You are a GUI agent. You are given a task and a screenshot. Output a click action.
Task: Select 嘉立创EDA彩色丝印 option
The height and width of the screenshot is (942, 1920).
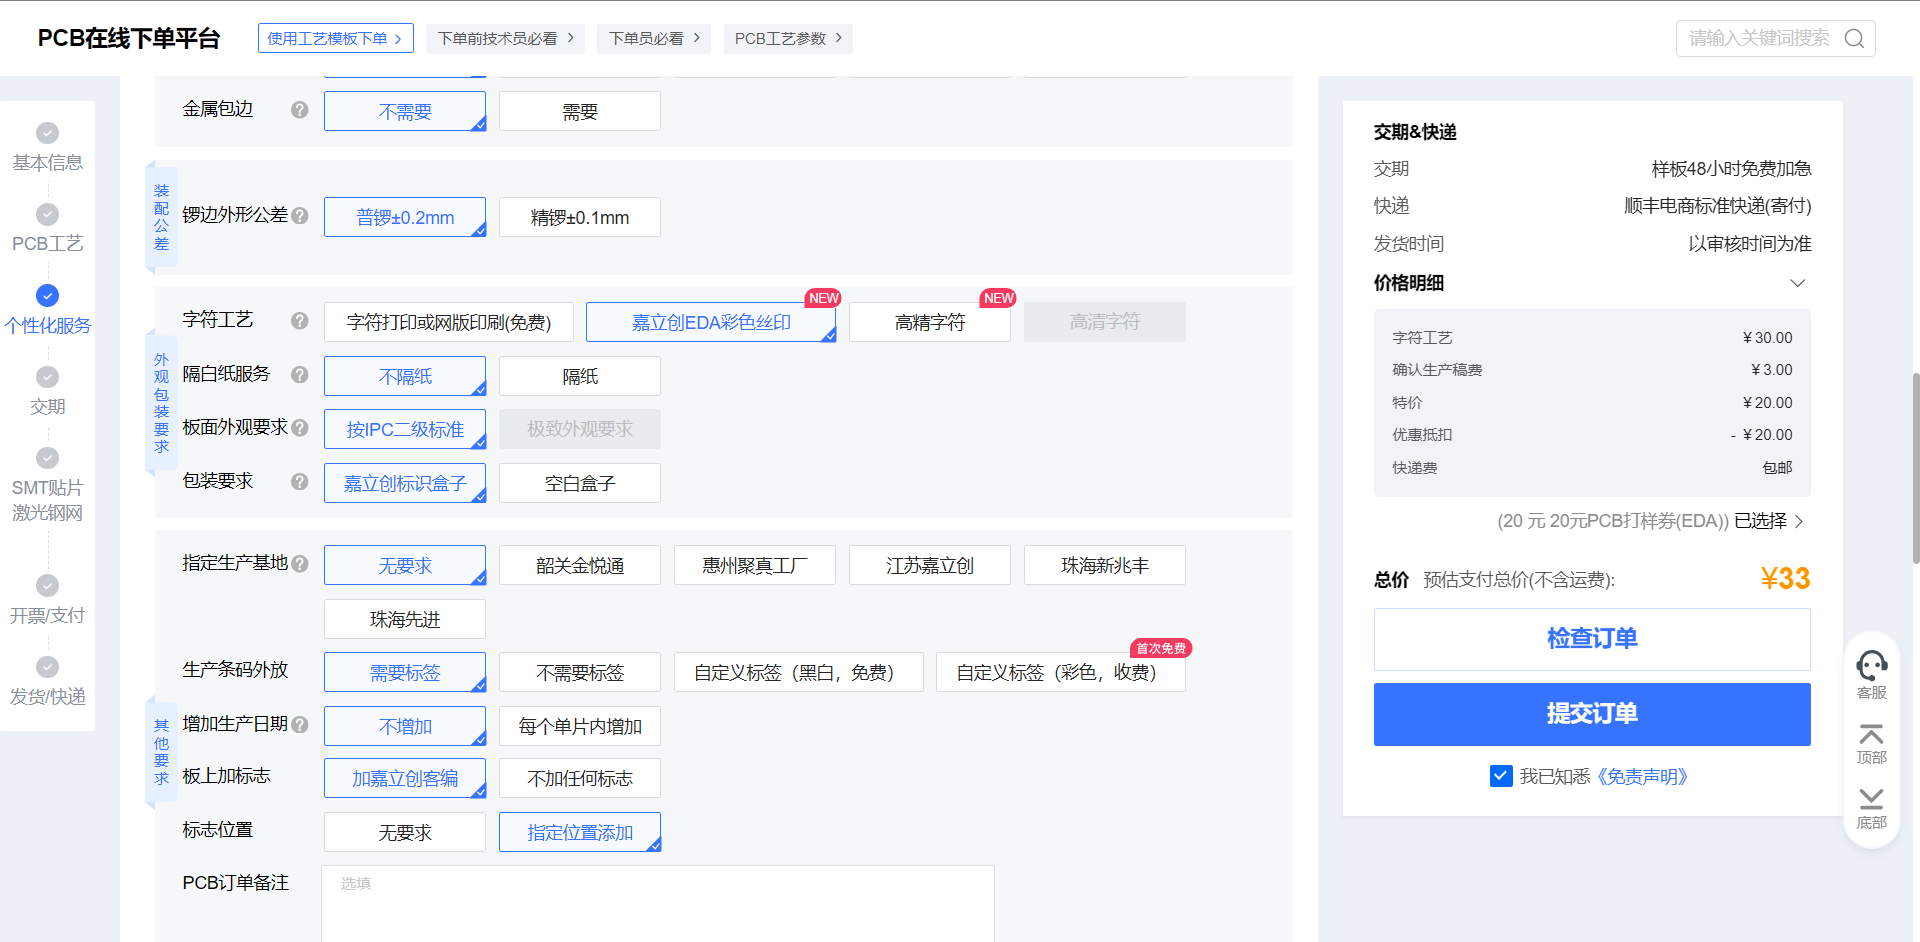(x=711, y=322)
